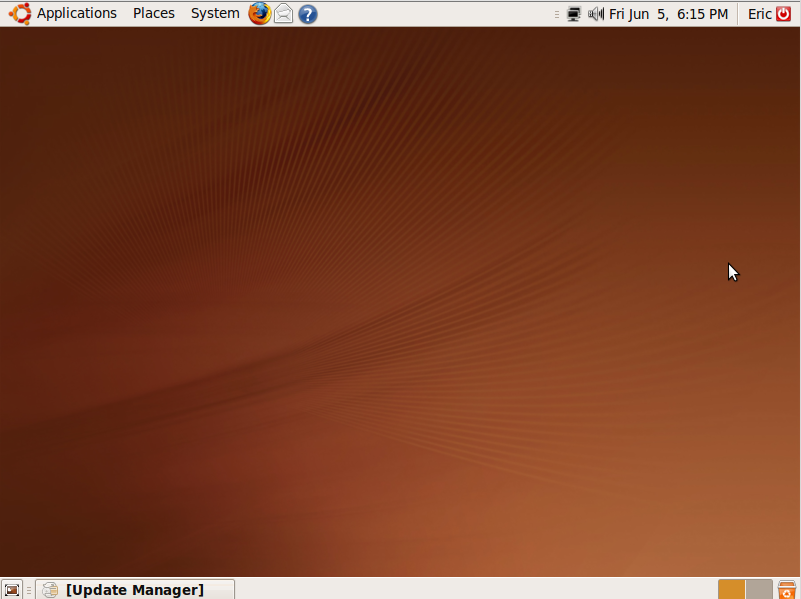Switch to the first orange workspace

coord(732,589)
